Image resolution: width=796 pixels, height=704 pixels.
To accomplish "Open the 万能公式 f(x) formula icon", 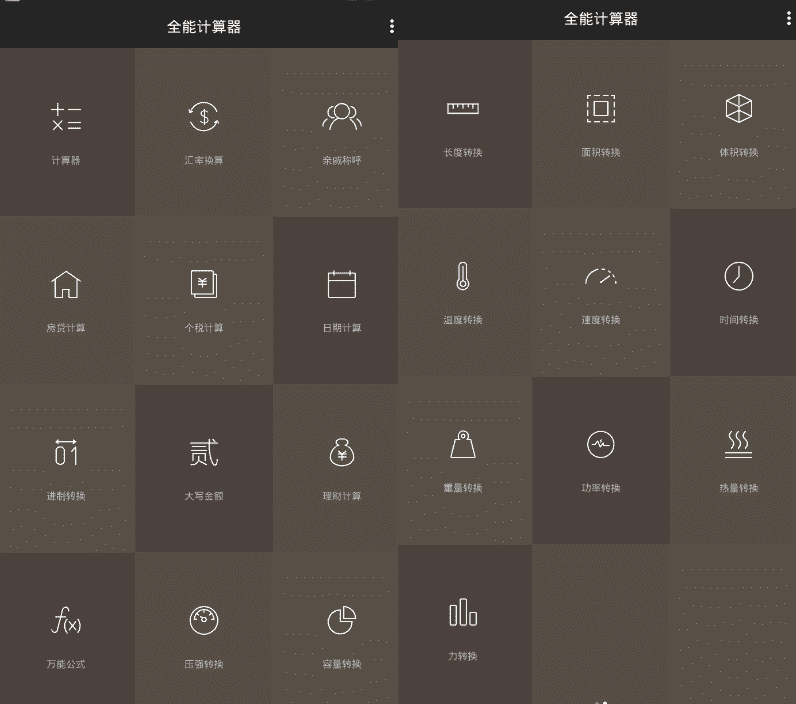I will [66, 620].
